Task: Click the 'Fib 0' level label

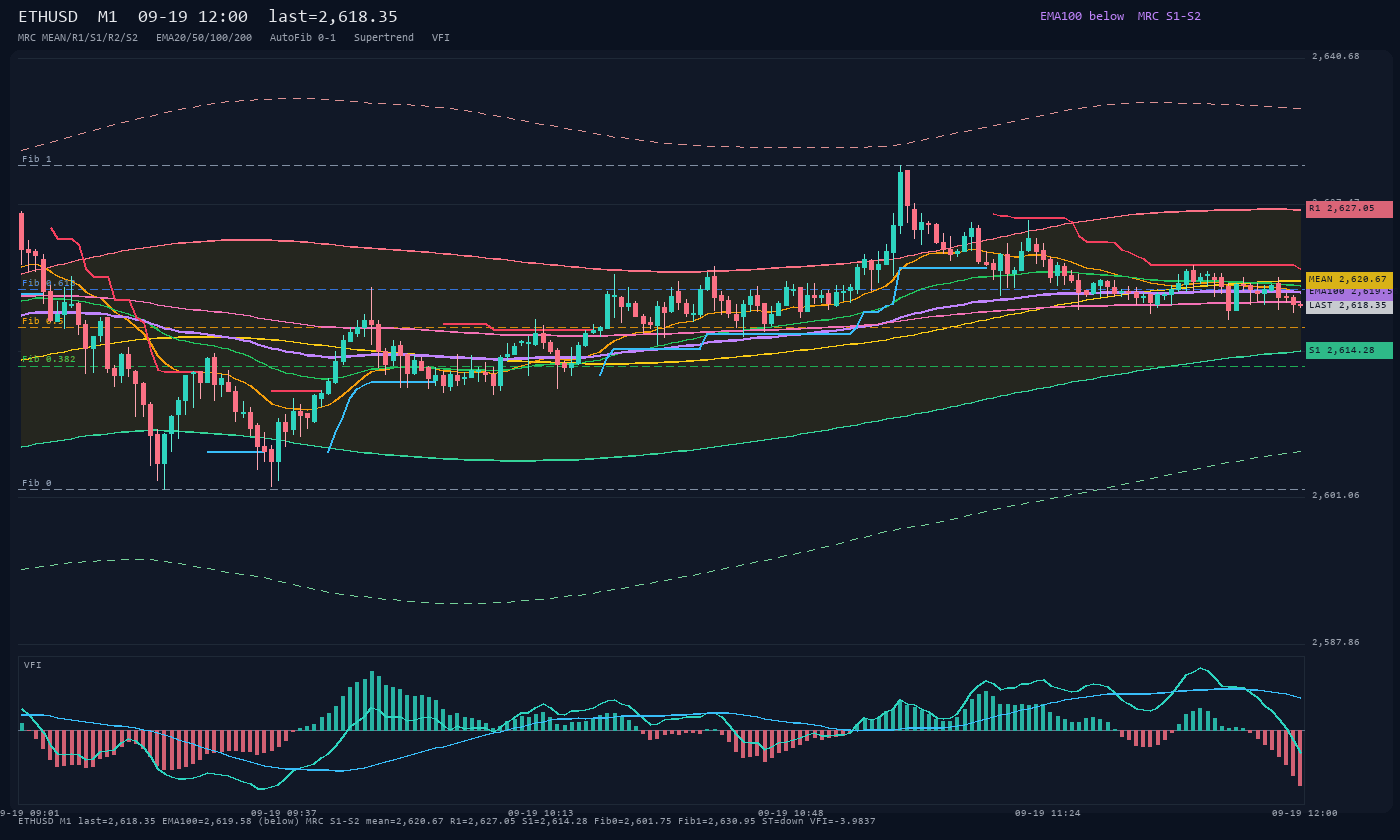Action: (x=37, y=483)
